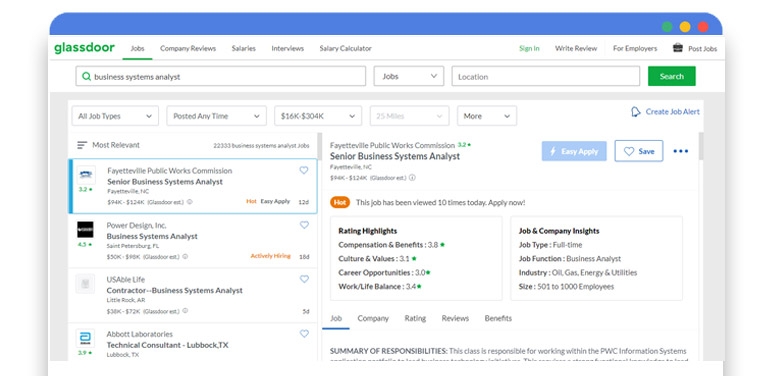Open the All Job Types dropdown
The image size is (762, 376).
coord(115,116)
